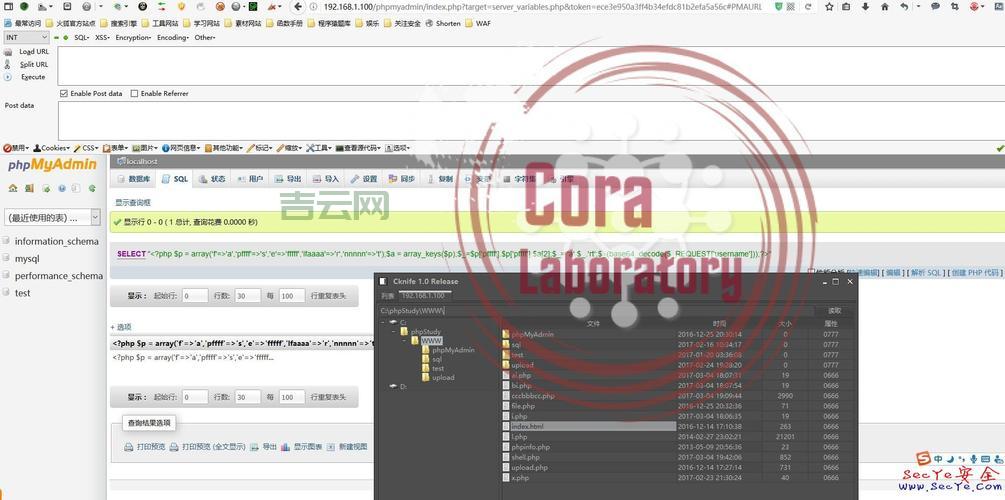Click the shell.php file icon
This screenshot has width=1005, height=500.
506,457
